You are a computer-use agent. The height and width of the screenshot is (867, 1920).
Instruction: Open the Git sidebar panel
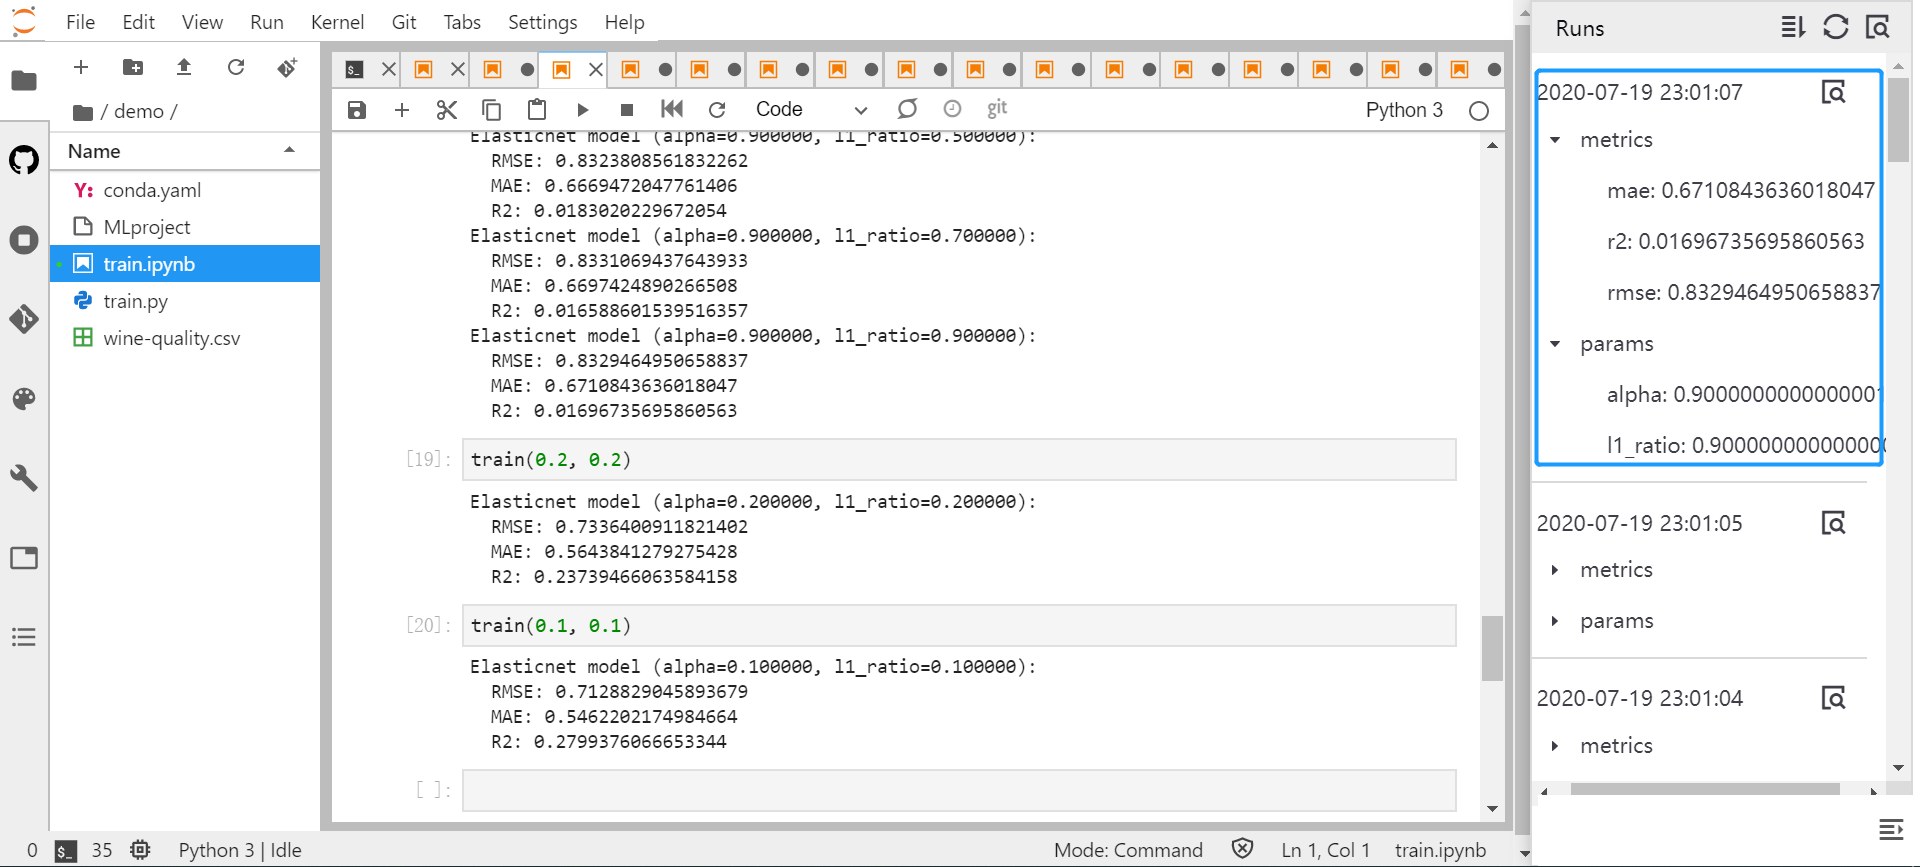click(24, 319)
